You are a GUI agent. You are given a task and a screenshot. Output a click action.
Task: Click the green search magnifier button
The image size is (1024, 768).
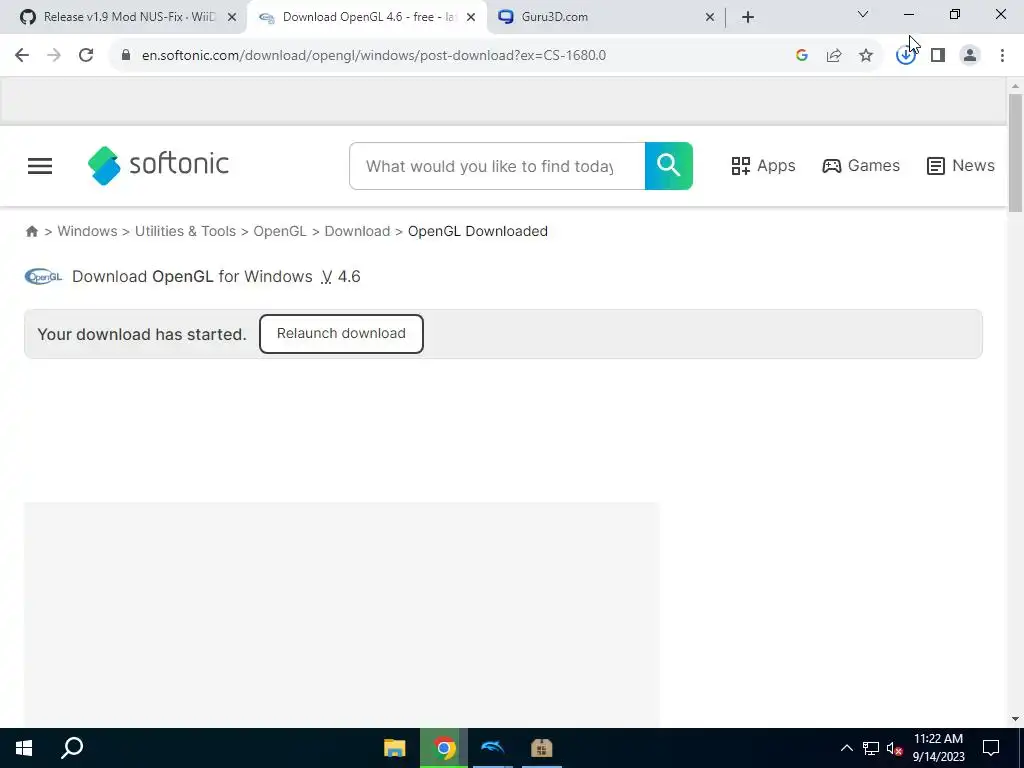(669, 166)
